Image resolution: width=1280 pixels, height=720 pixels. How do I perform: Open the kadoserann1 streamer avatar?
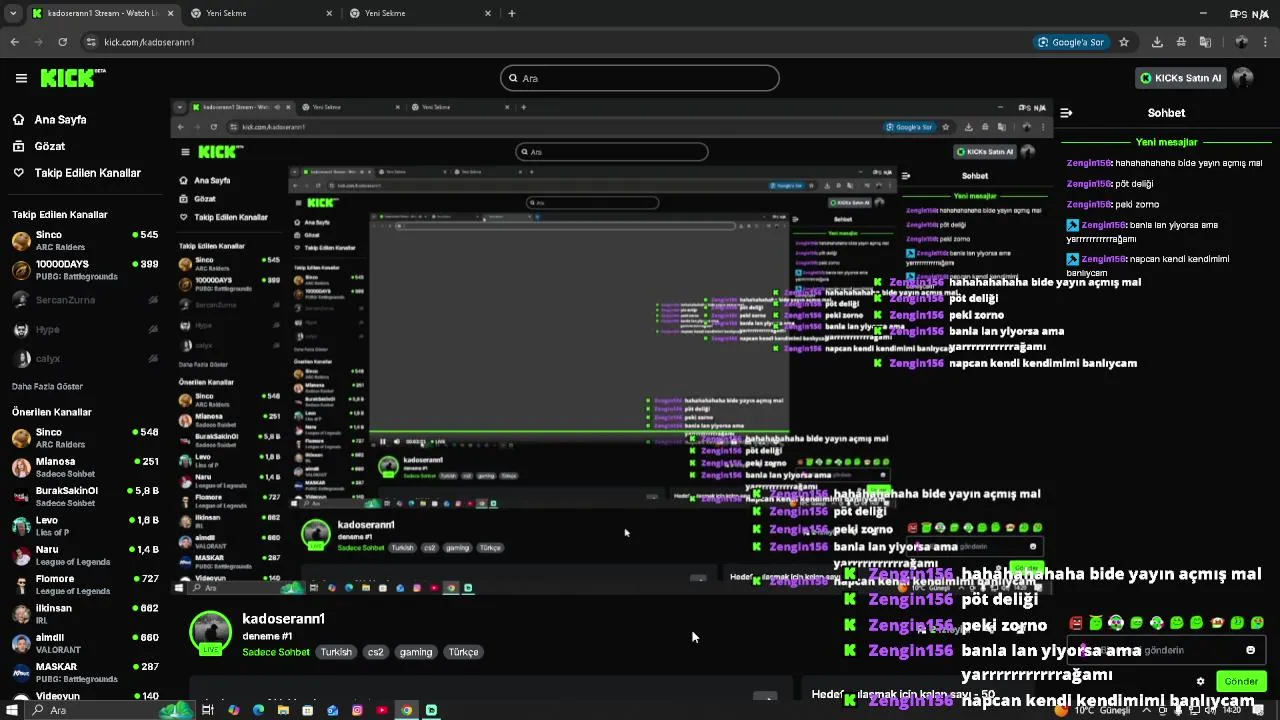[x=210, y=633]
